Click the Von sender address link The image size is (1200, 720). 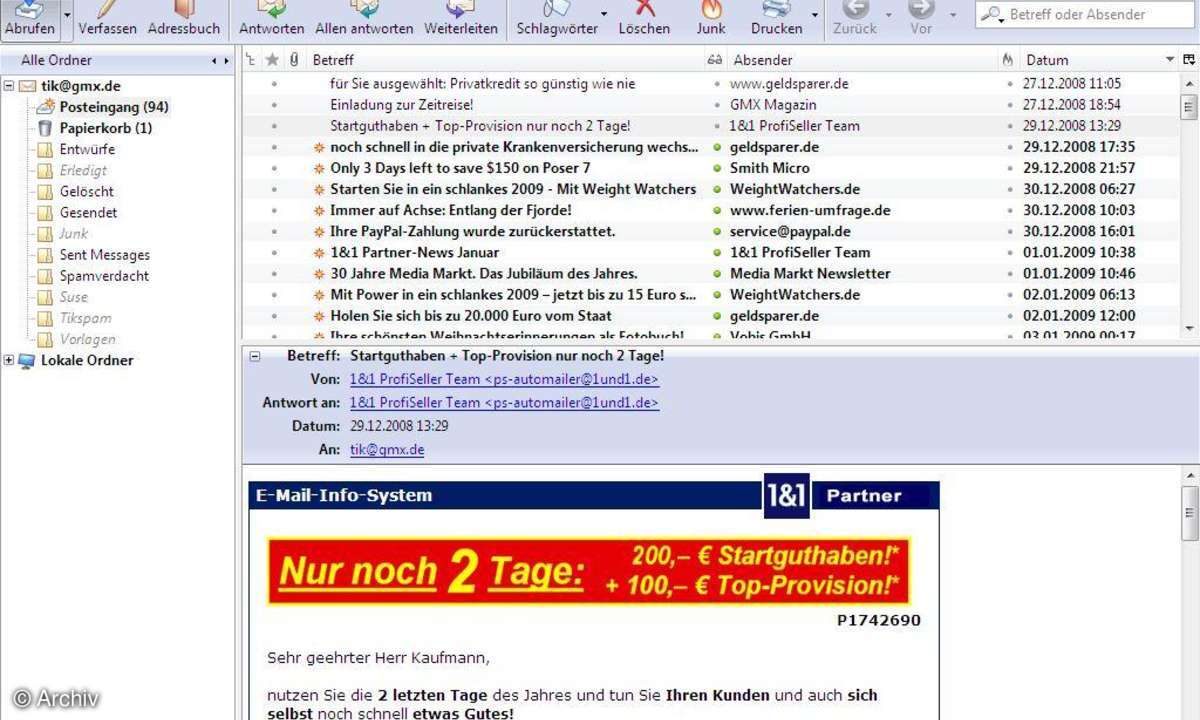504,380
